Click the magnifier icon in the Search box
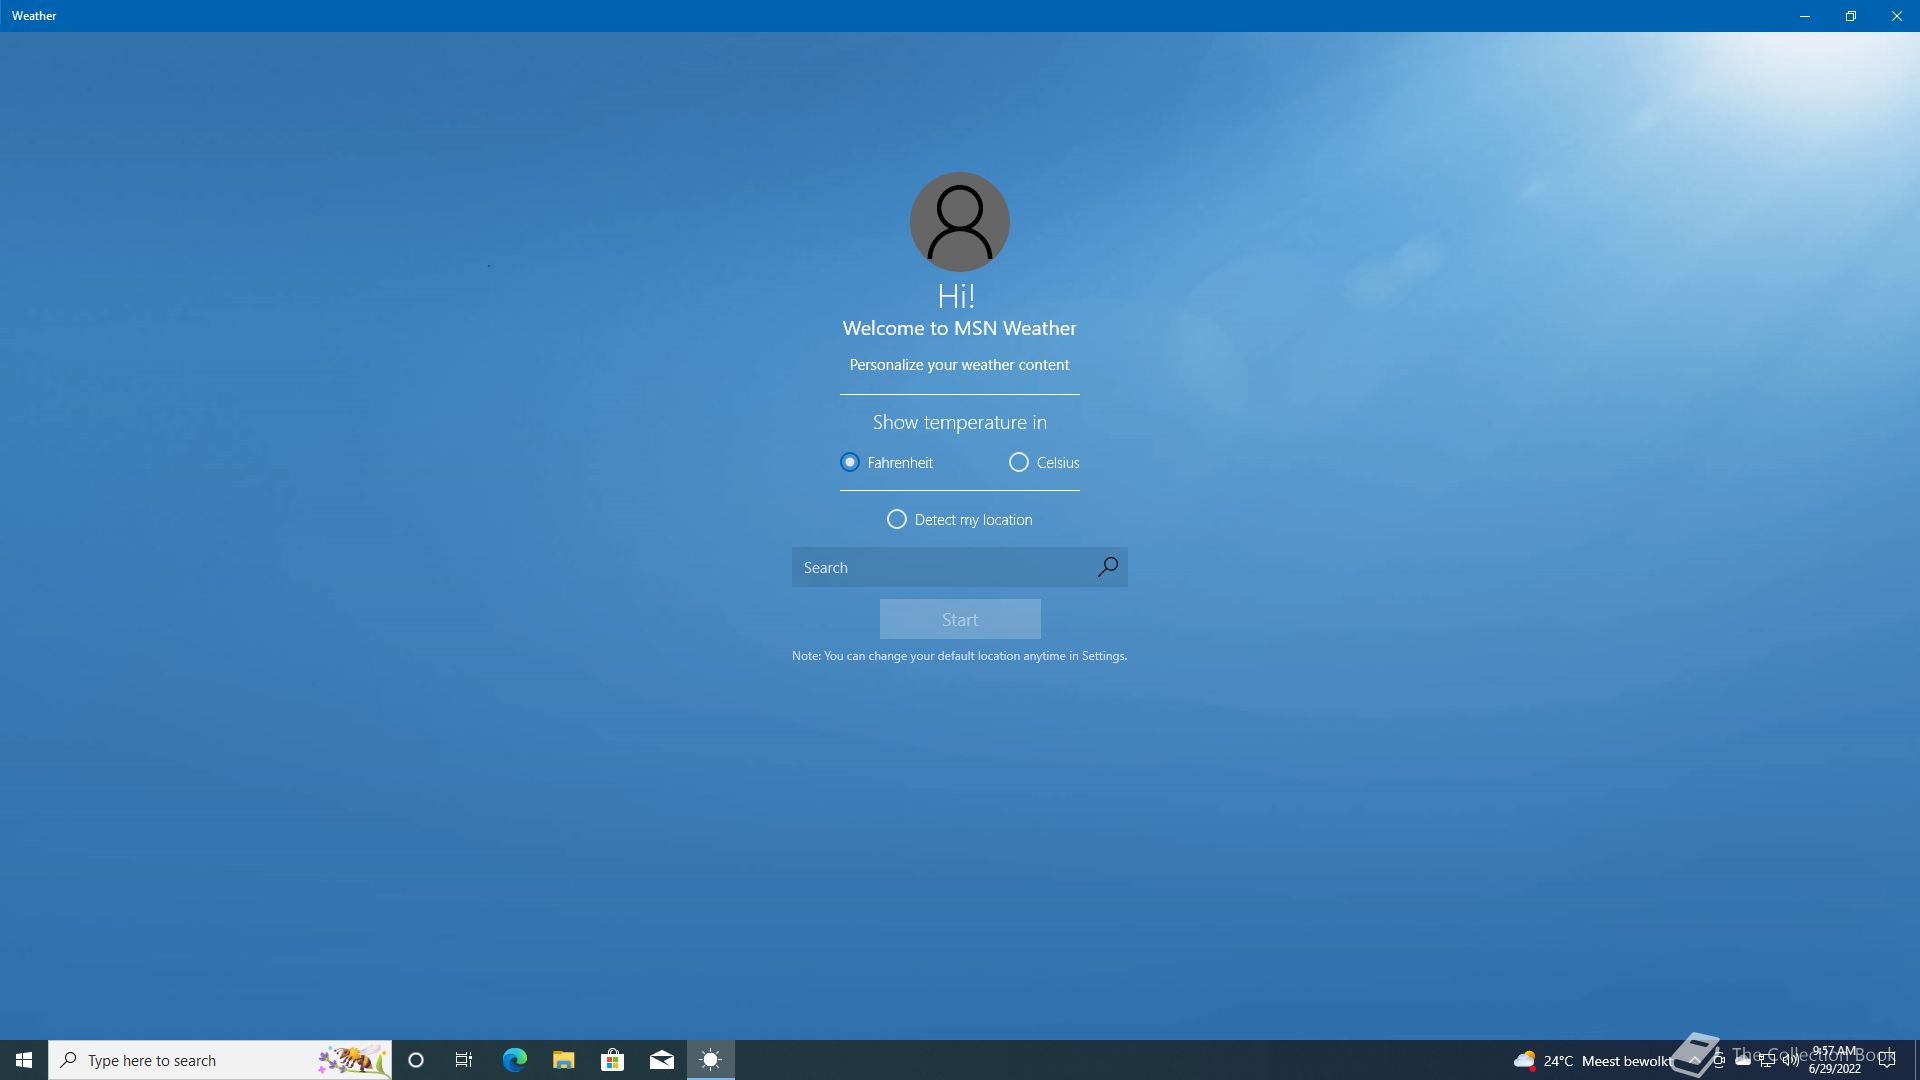The image size is (1920, 1080). [1107, 567]
